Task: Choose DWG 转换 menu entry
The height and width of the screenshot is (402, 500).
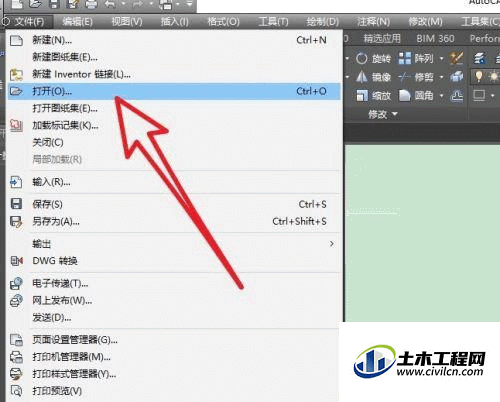Action: (173, 261)
